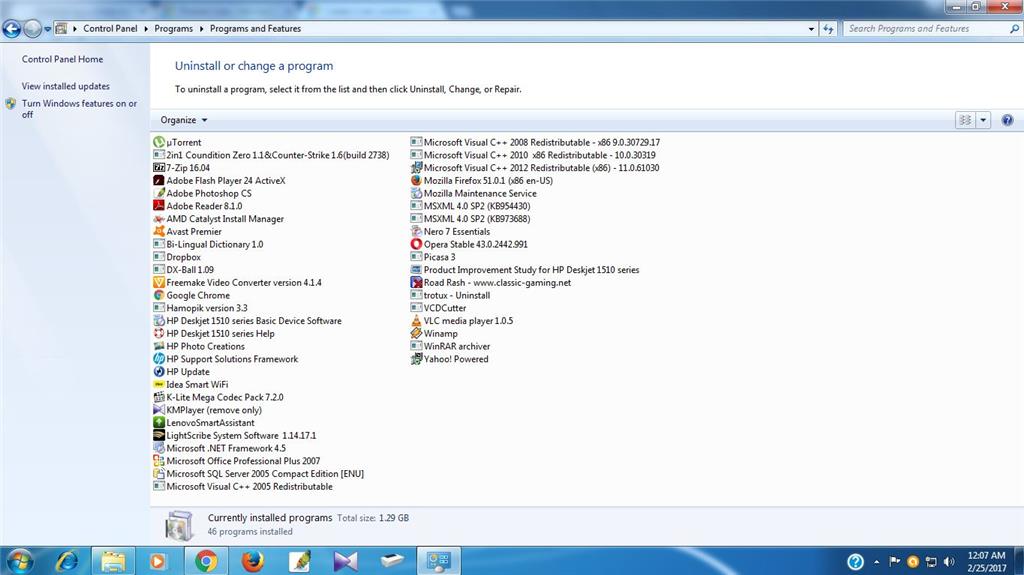Click the Adobe Flash Player 24 ActiveX icon

(x=159, y=180)
